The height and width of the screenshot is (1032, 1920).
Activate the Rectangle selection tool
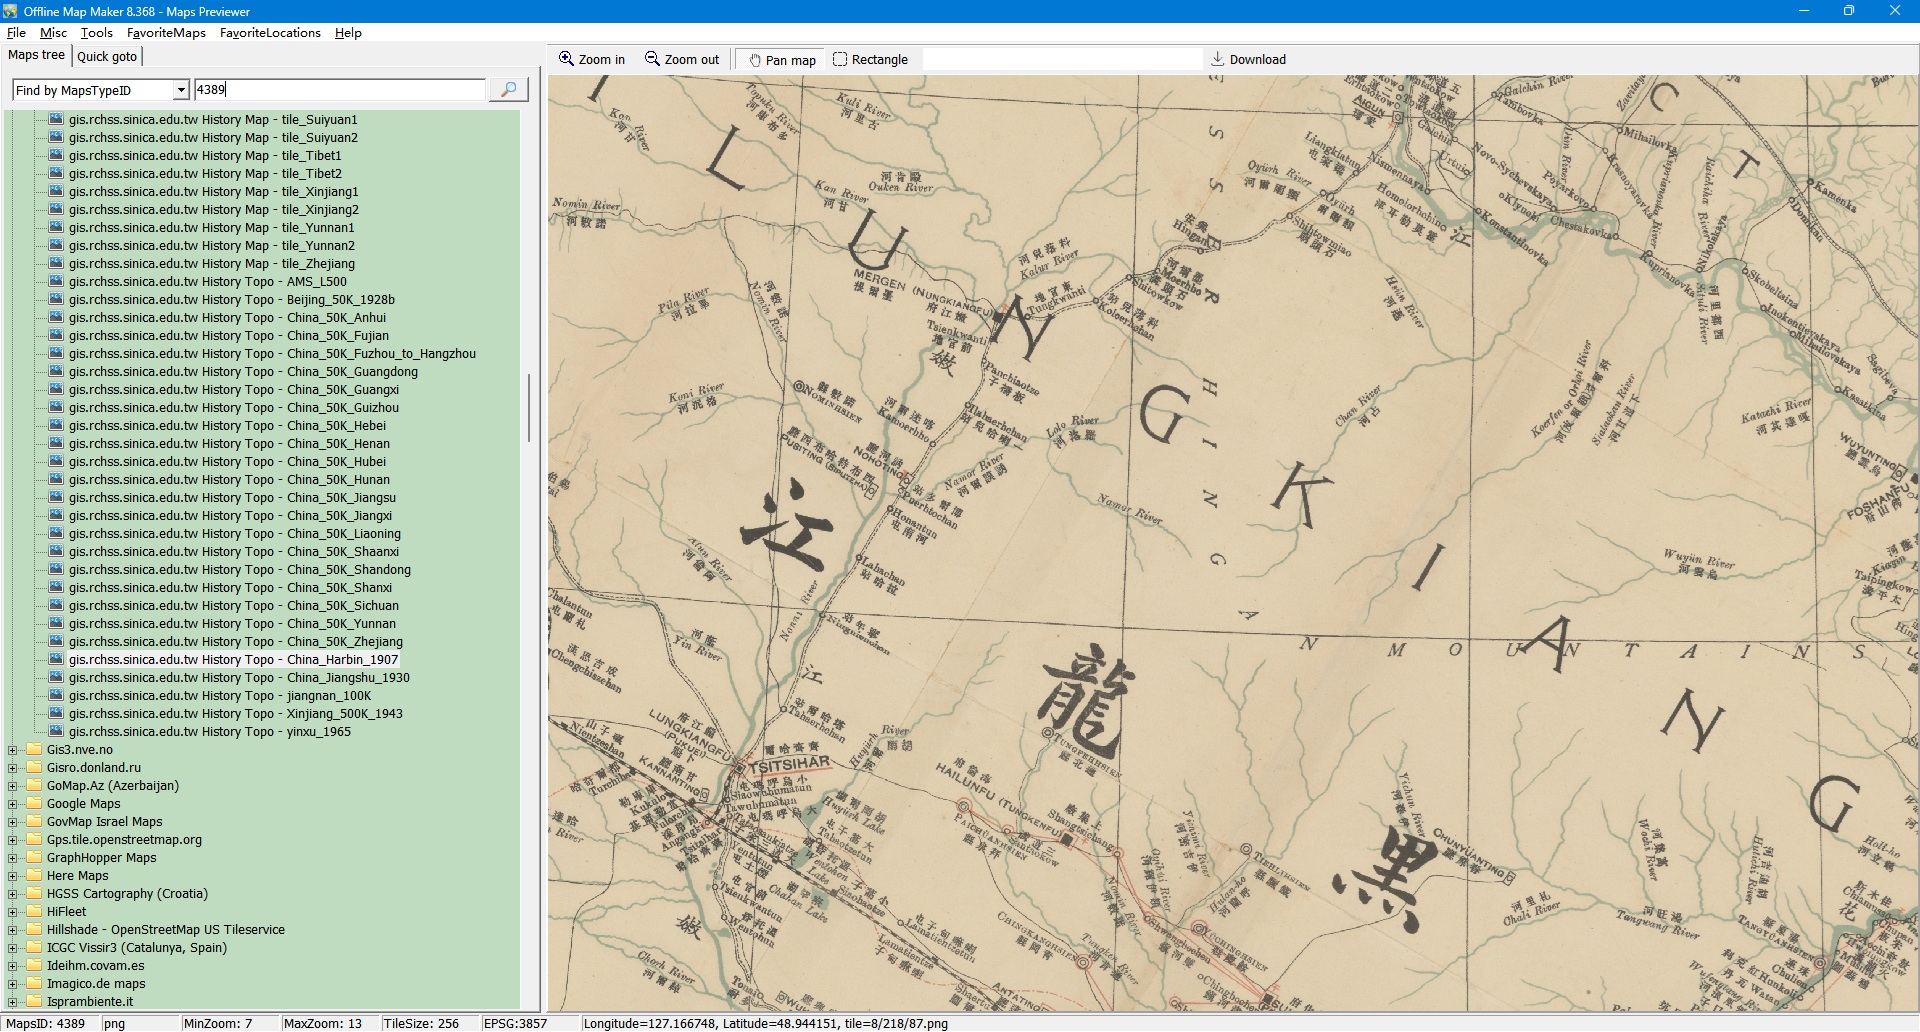point(840,59)
